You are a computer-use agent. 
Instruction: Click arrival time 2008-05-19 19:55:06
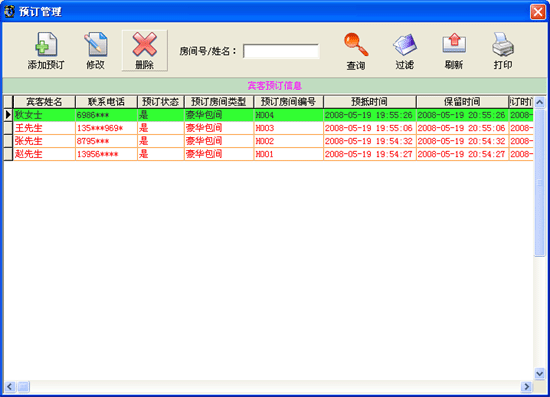pyautogui.click(x=370, y=128)
